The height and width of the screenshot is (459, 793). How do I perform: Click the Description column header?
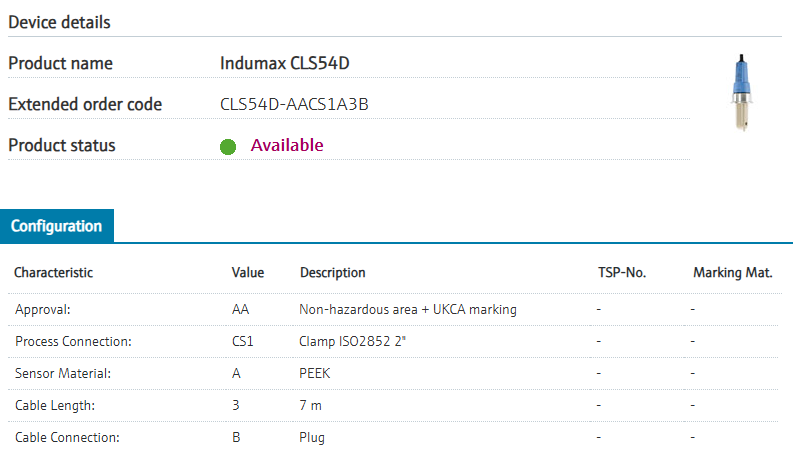tap(333, 272)
